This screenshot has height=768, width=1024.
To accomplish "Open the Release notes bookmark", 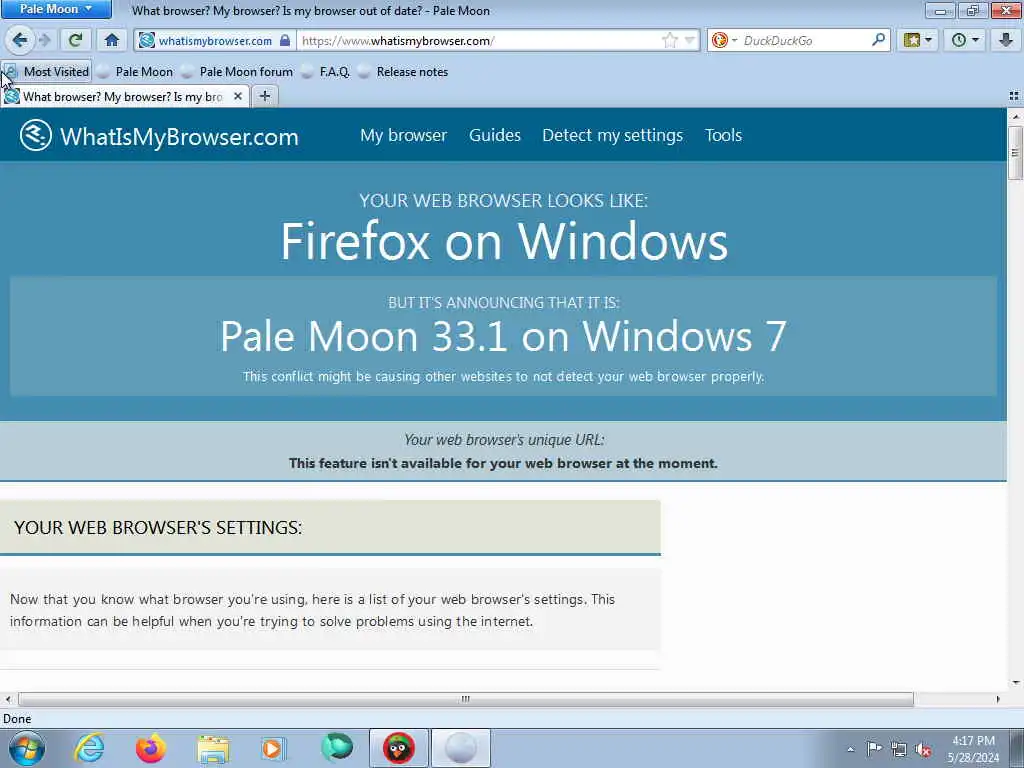I will [403, 72].
